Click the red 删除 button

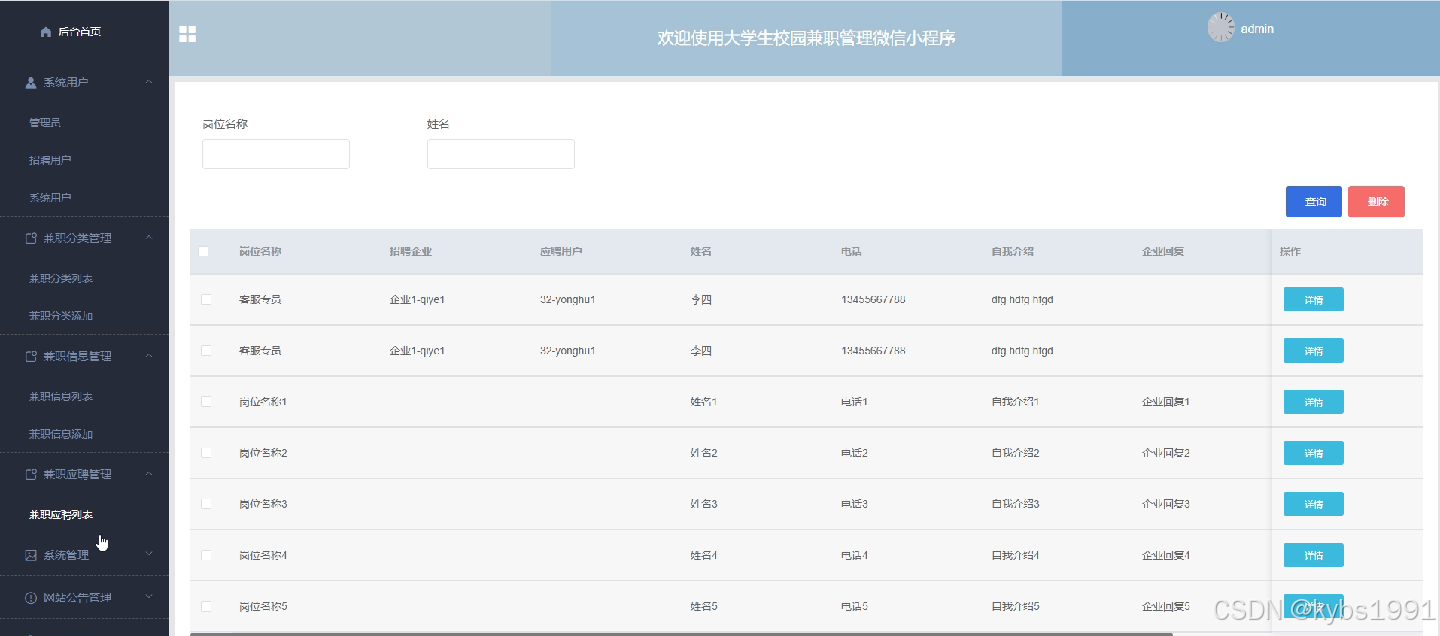1376,202
